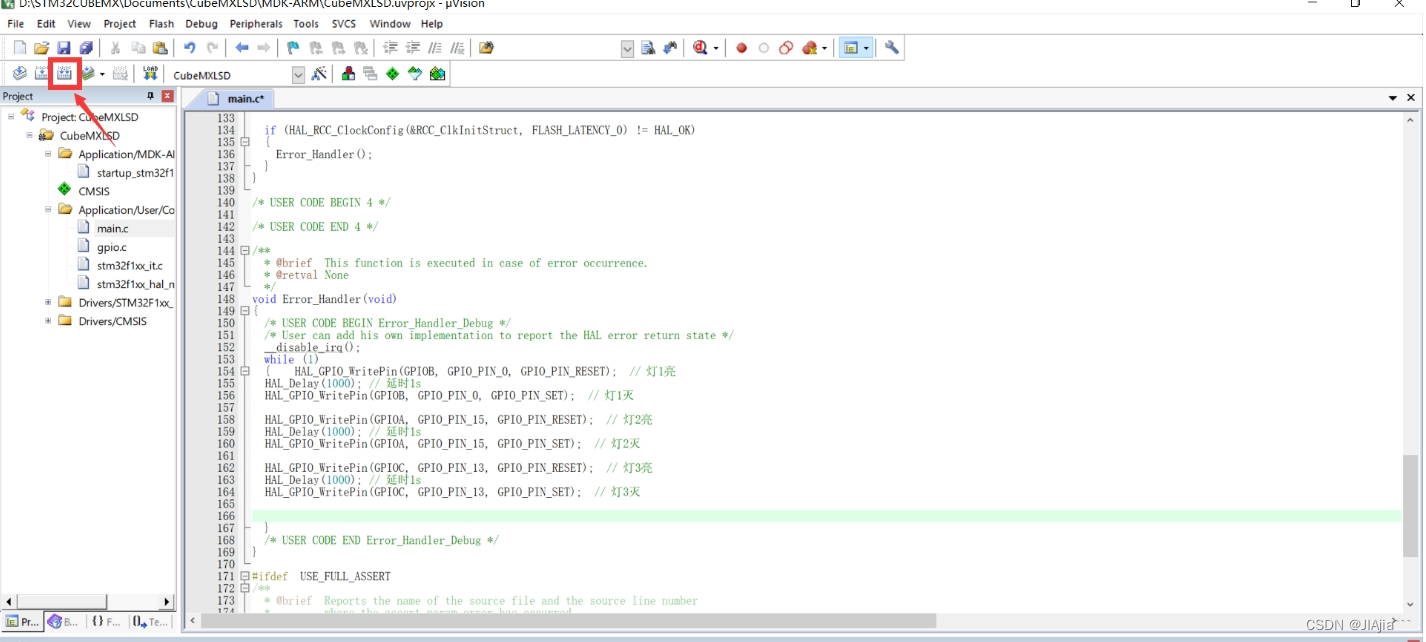The width and height of the screenshot is (1426, 642).
Task: Collapse the Application/User/Core folder
Action: click(49, 210)
